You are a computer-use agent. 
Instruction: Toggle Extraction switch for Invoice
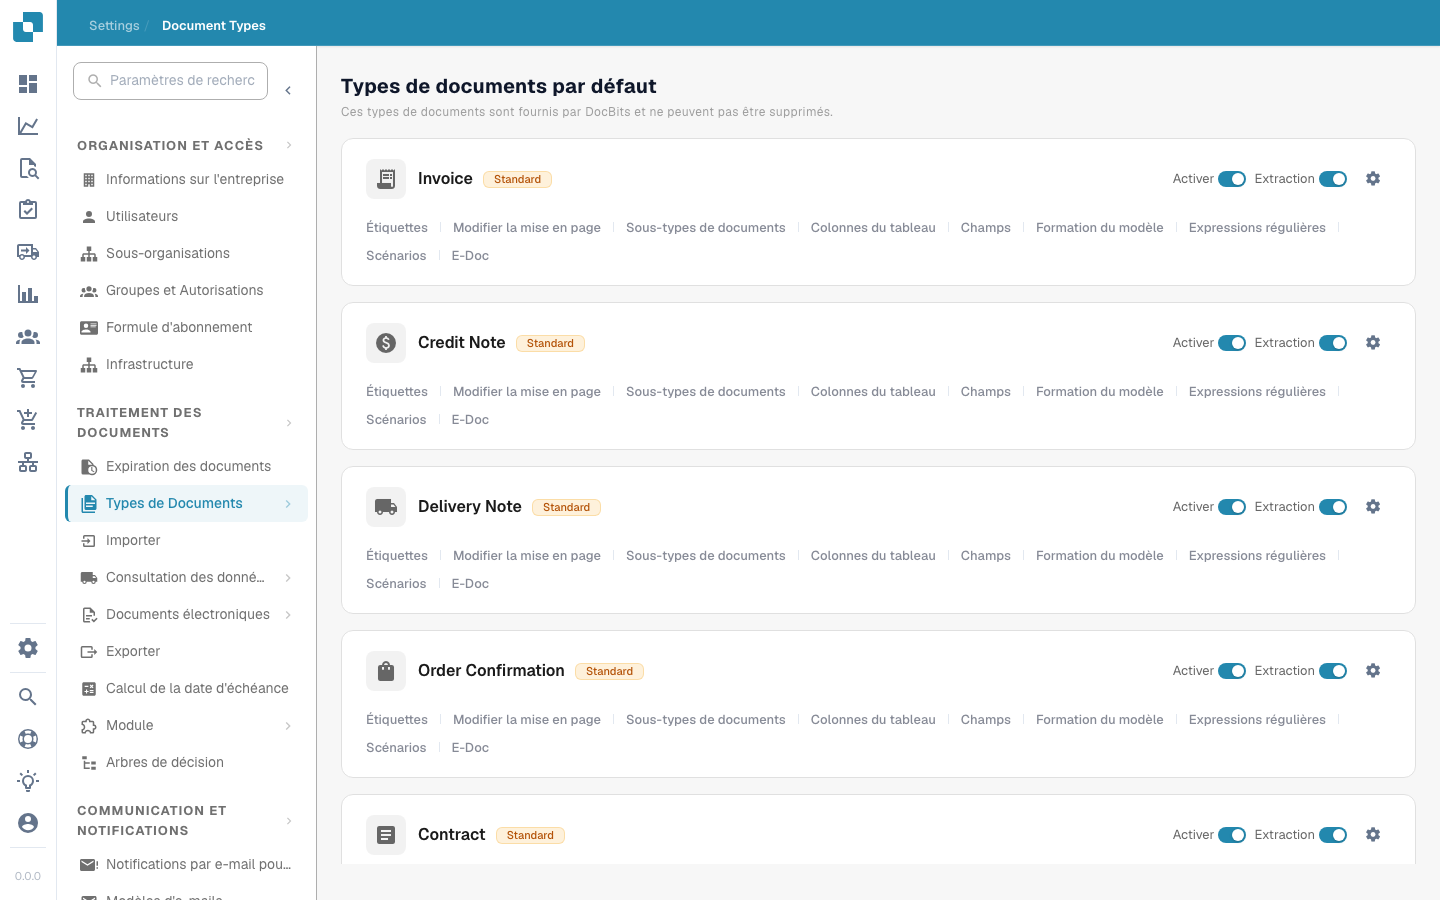1333,179
